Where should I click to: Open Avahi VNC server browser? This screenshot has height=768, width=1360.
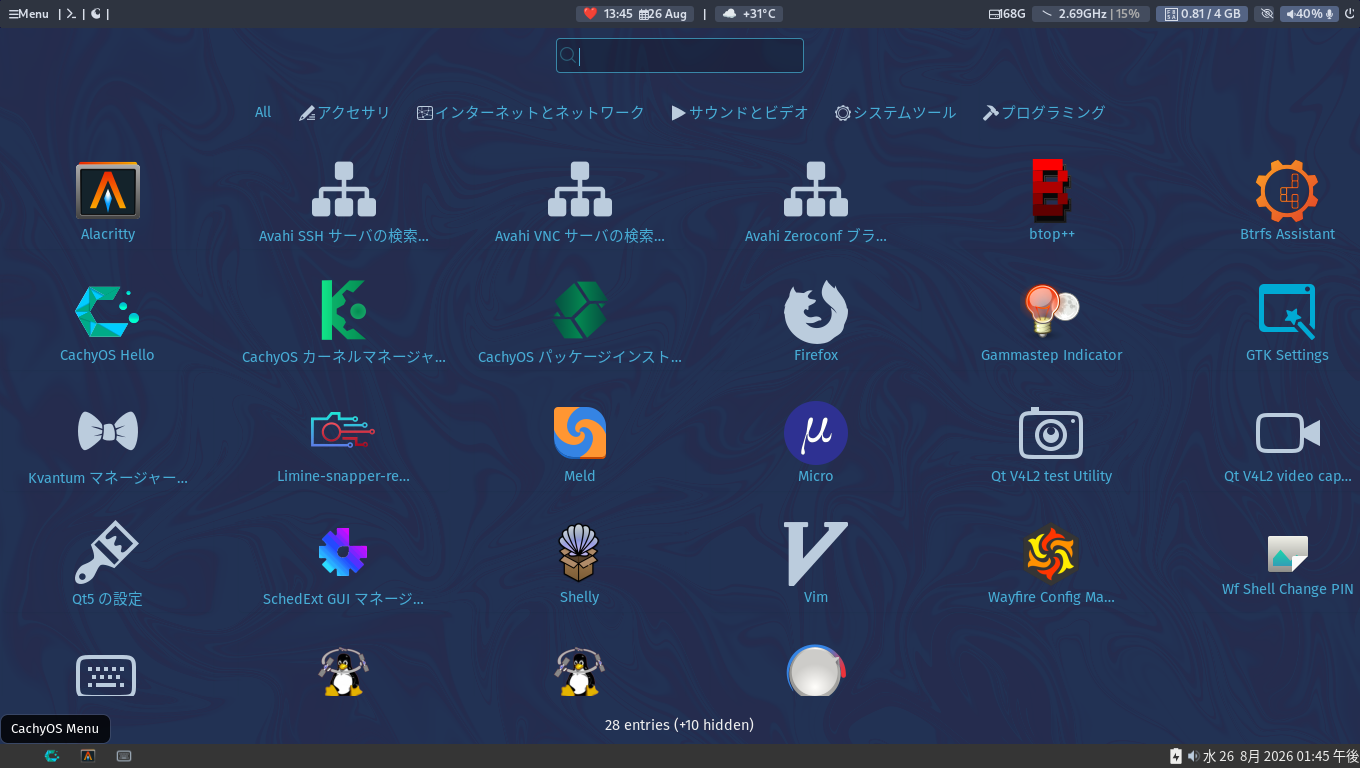pos(580,202)
